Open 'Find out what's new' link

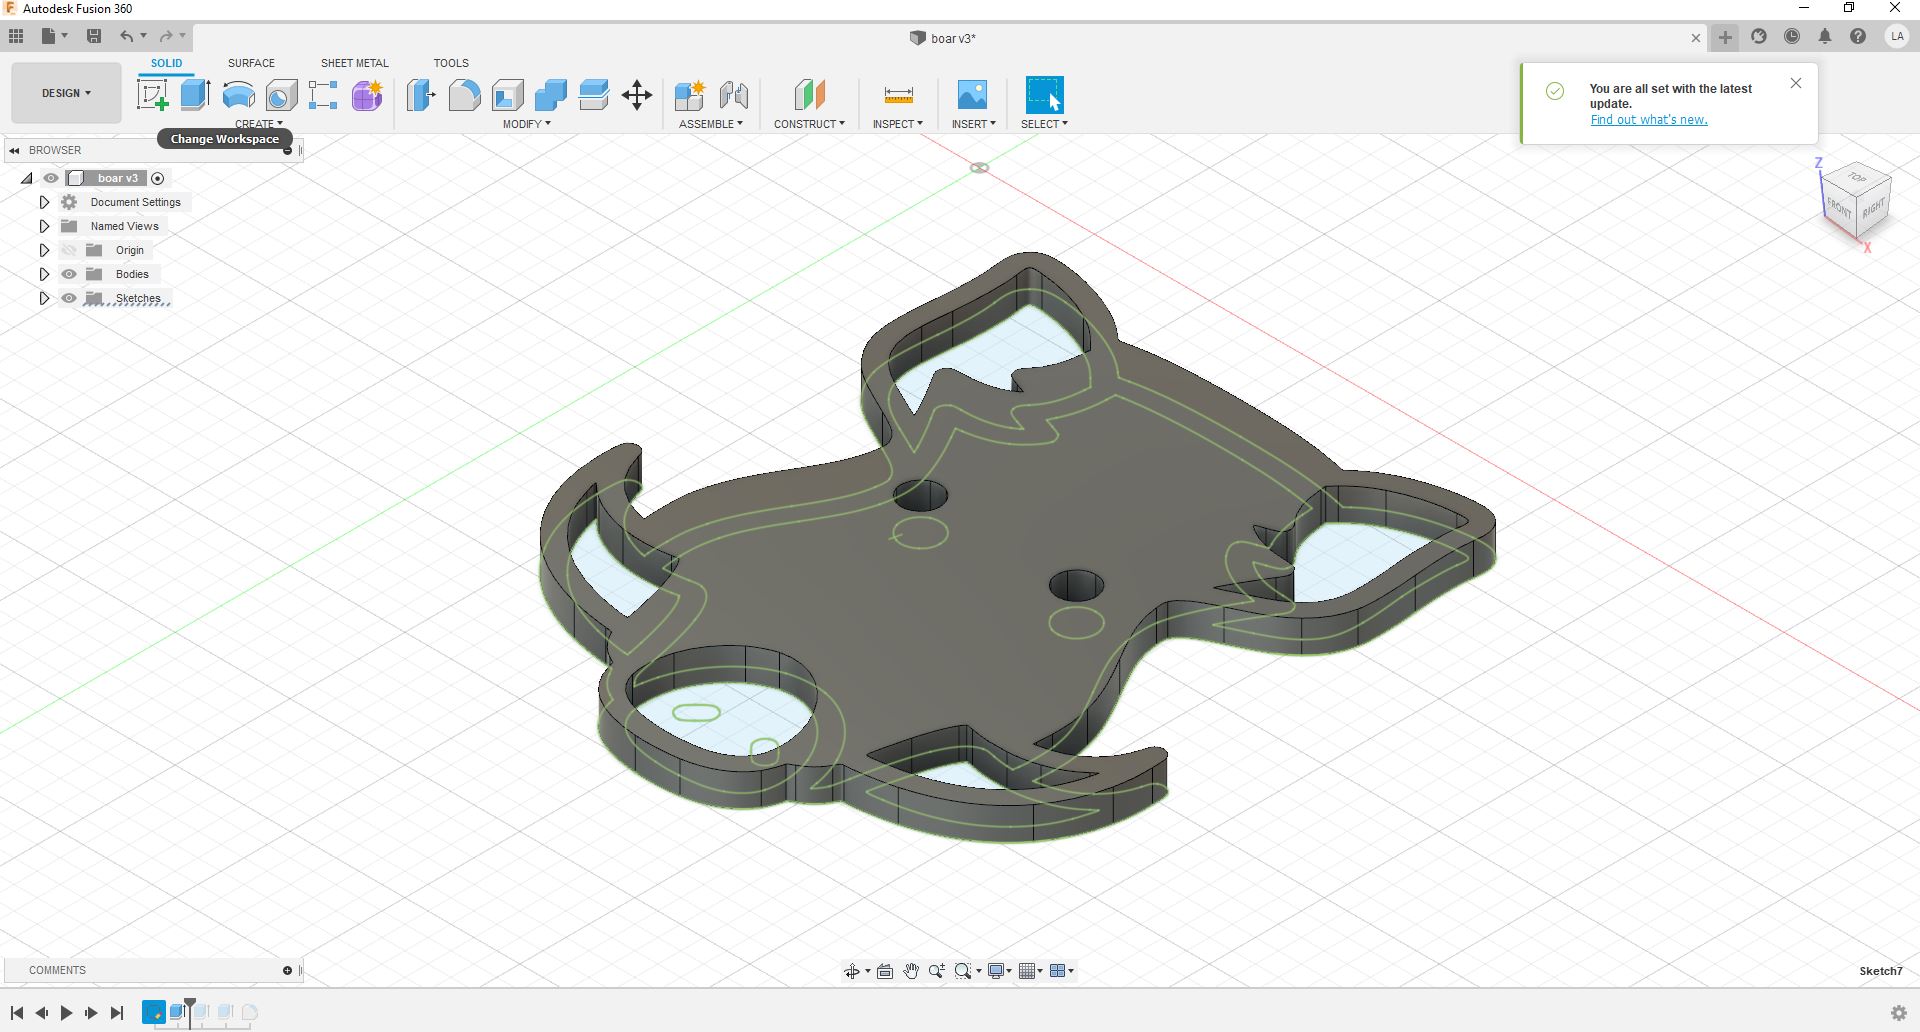pos(1649,120)
